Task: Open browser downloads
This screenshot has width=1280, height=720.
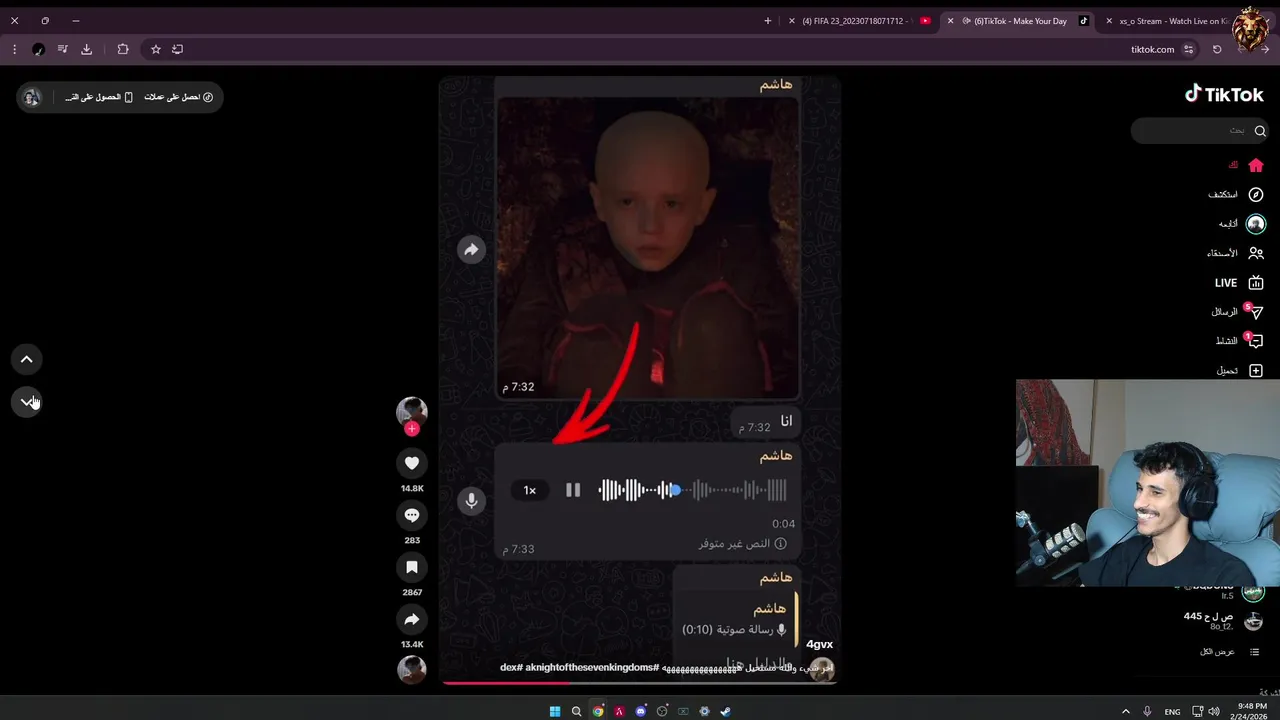Action: click(87, 49)
